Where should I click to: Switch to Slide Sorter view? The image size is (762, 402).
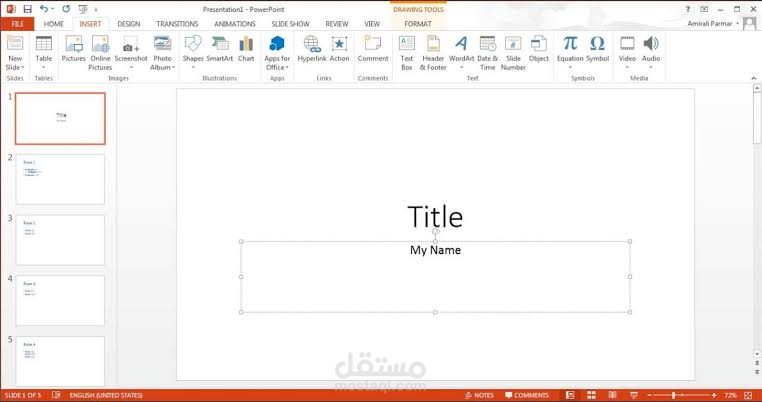pos(591,395)
